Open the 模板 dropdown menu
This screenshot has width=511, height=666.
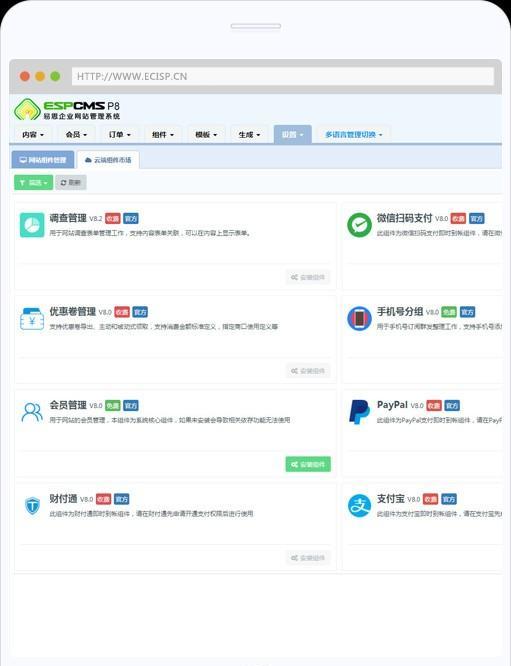206,135
